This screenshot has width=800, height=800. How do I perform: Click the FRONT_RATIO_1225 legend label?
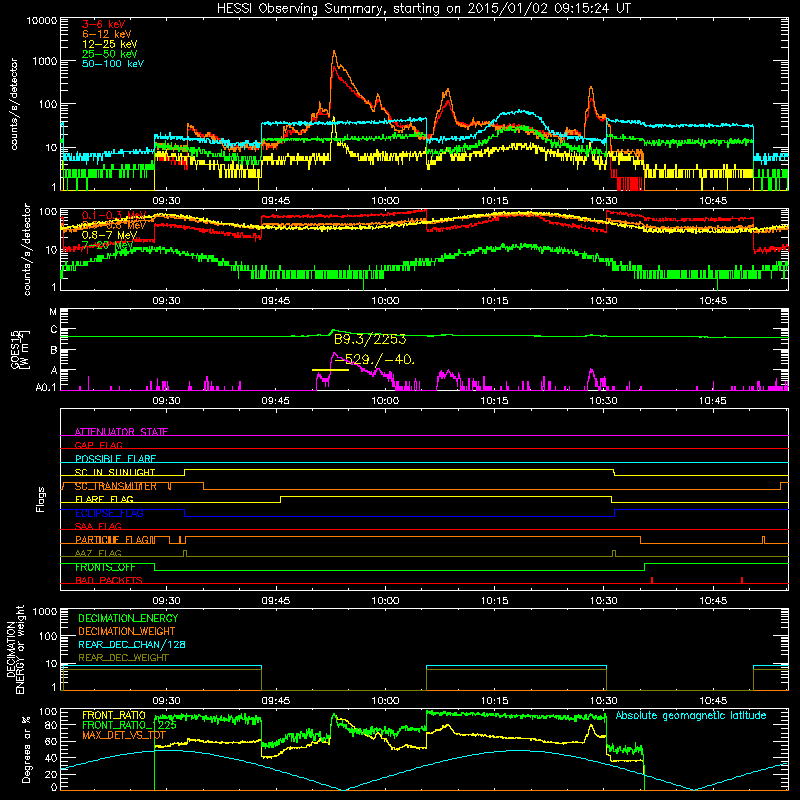(130, 725)
